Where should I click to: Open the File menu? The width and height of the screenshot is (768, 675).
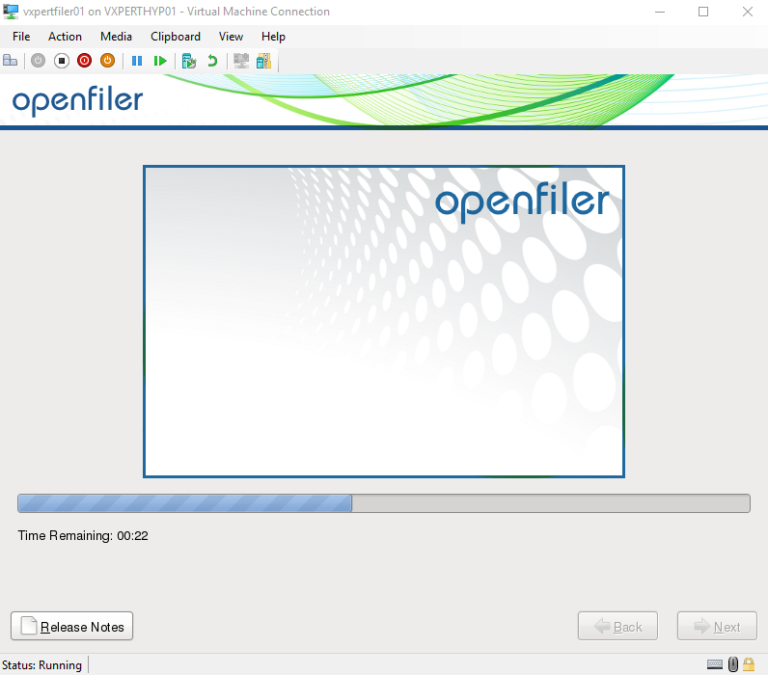tap(21, 37)
